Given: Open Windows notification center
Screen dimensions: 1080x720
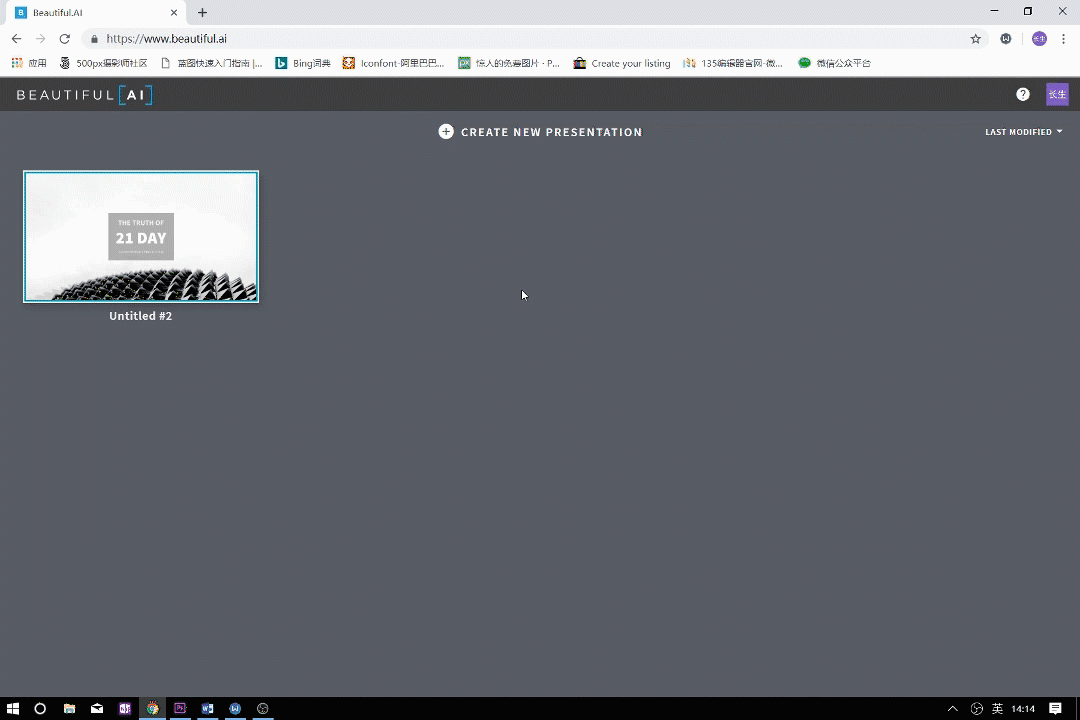Looking at the screenshot, I should click(x=1055, y=708).
